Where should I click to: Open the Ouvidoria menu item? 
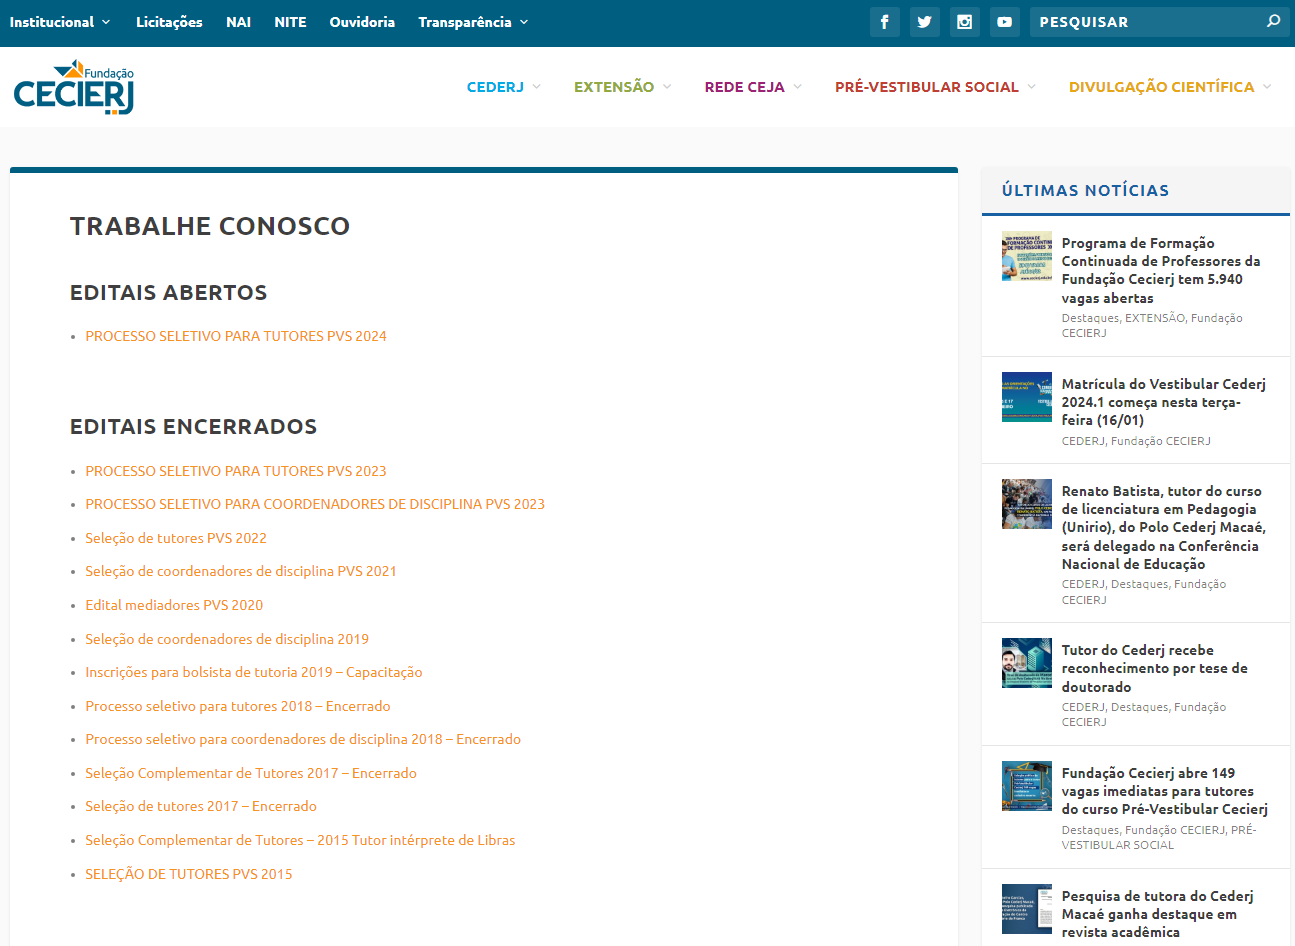[362, 22]
